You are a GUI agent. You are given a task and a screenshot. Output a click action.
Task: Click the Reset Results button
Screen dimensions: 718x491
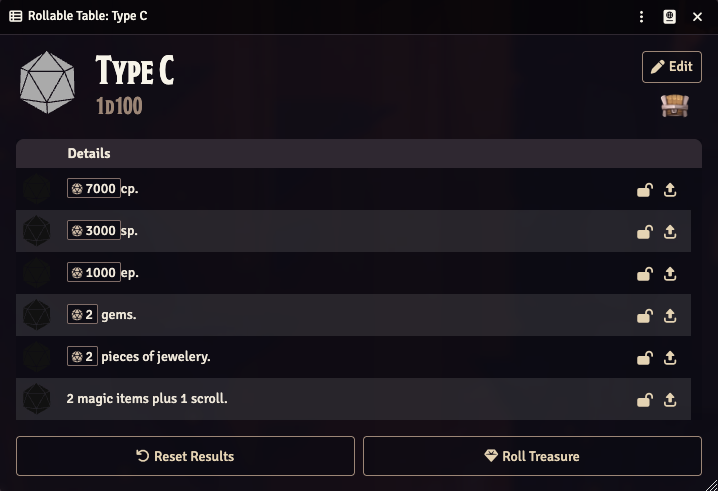[185, 456]
